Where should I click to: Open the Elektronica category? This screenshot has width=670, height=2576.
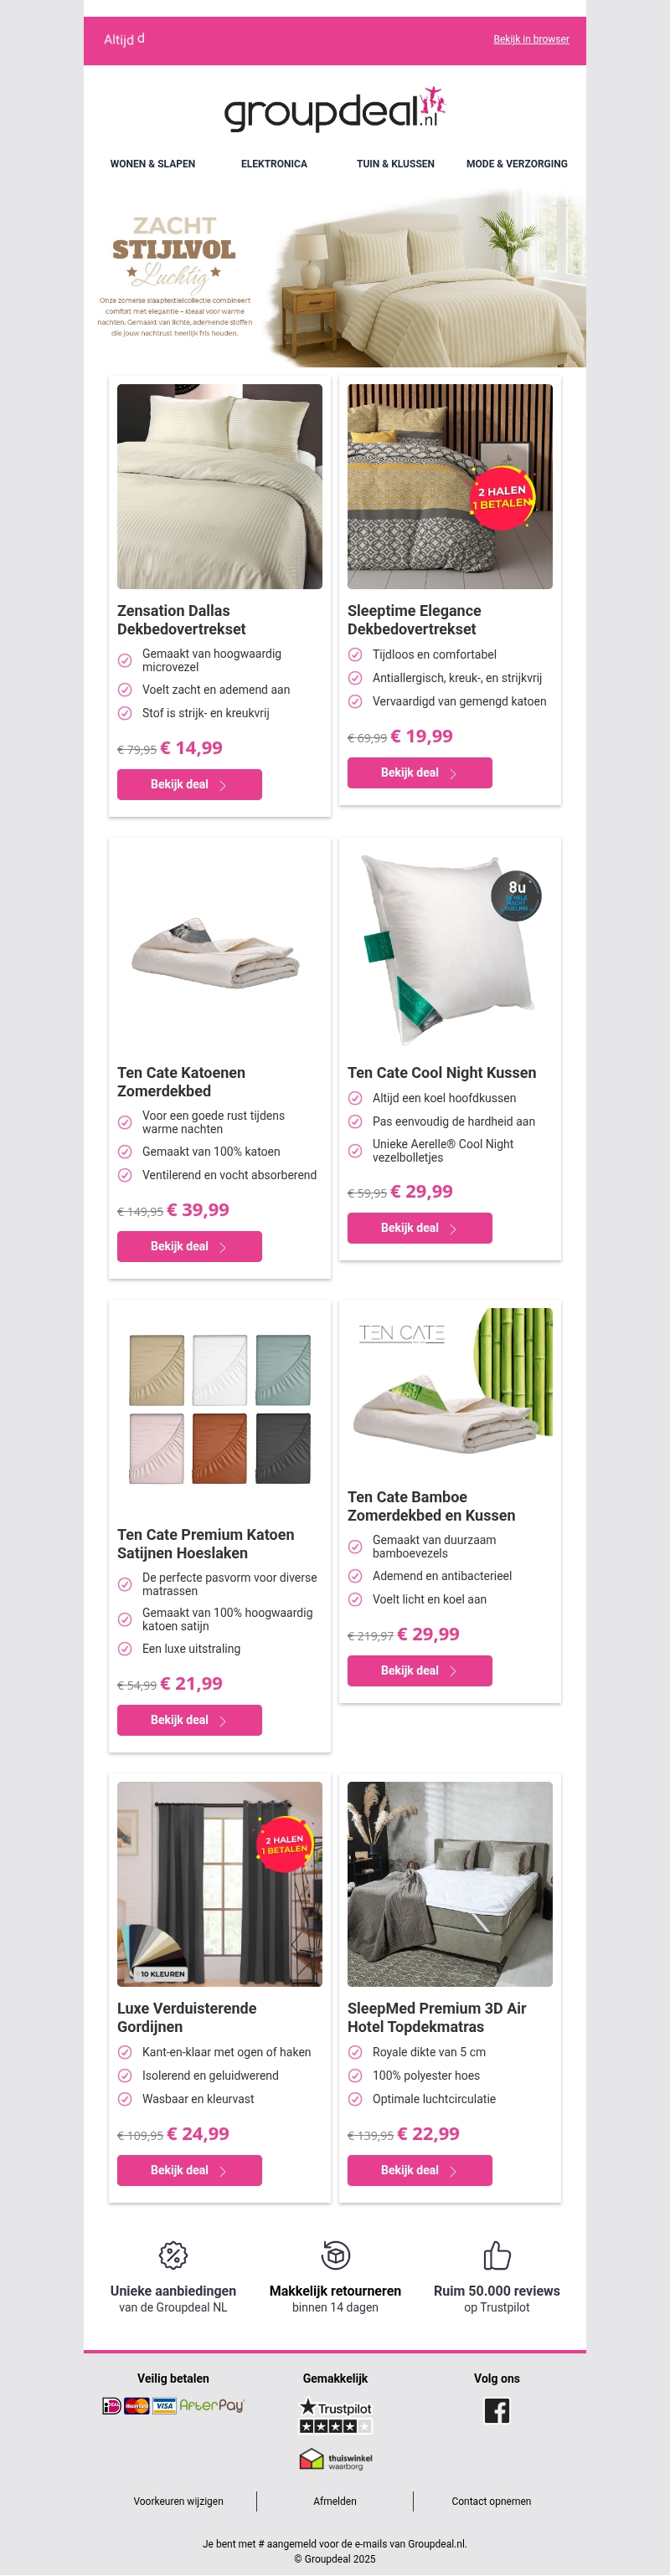(274, 164)
